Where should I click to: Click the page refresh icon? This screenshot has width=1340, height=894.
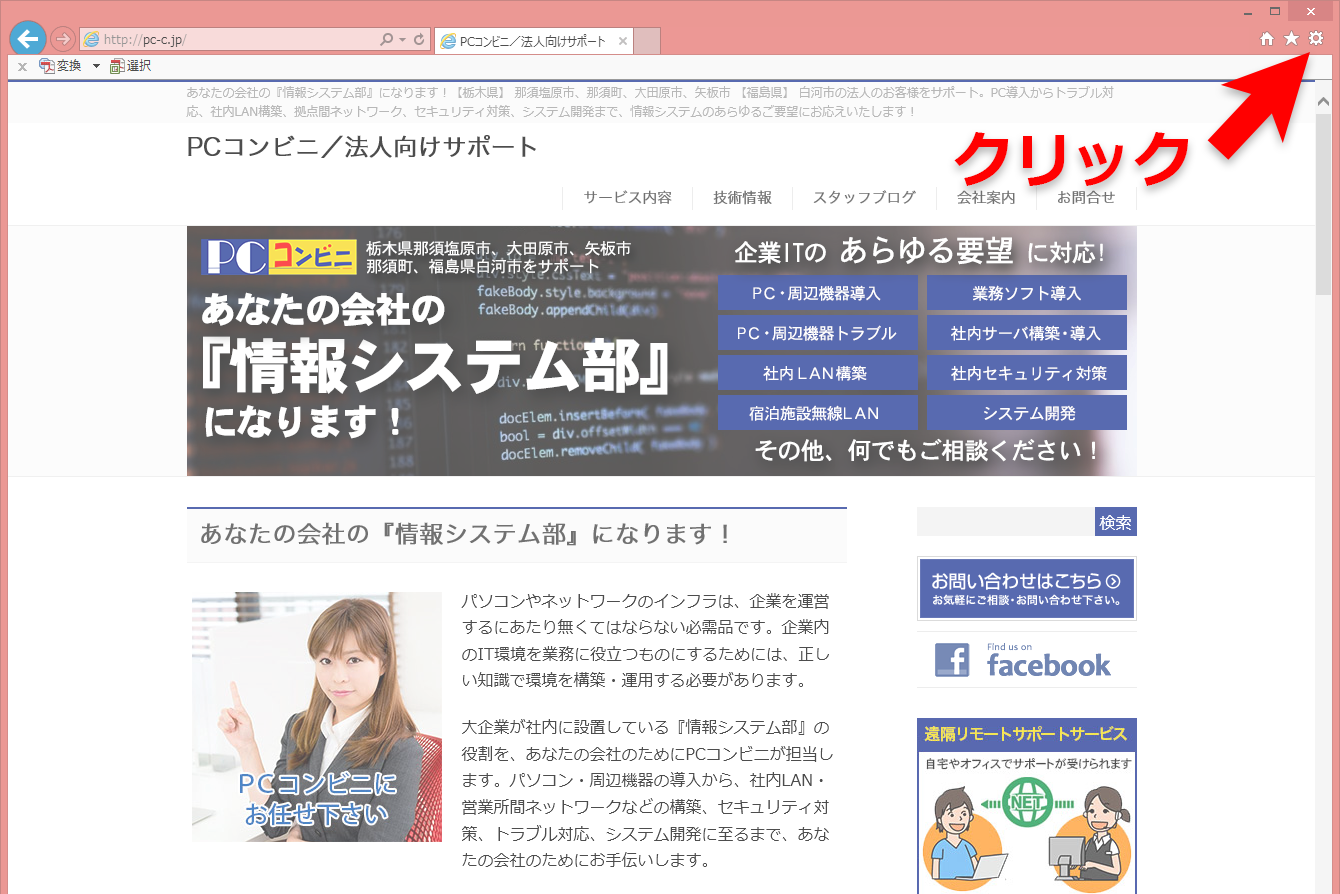419,40
